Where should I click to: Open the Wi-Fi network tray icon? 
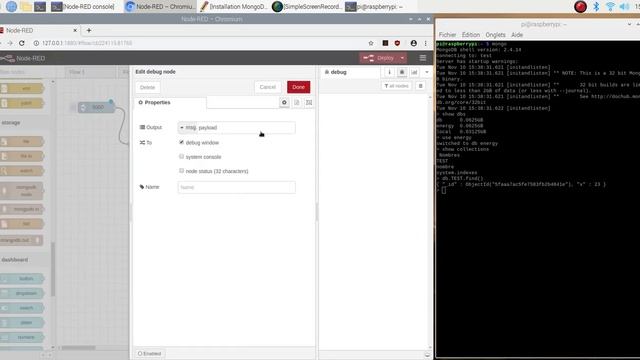click(610, 7)
